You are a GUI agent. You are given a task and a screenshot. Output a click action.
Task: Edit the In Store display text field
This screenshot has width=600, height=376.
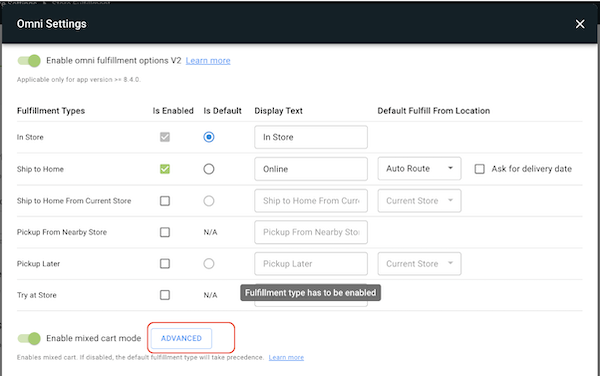311,137
